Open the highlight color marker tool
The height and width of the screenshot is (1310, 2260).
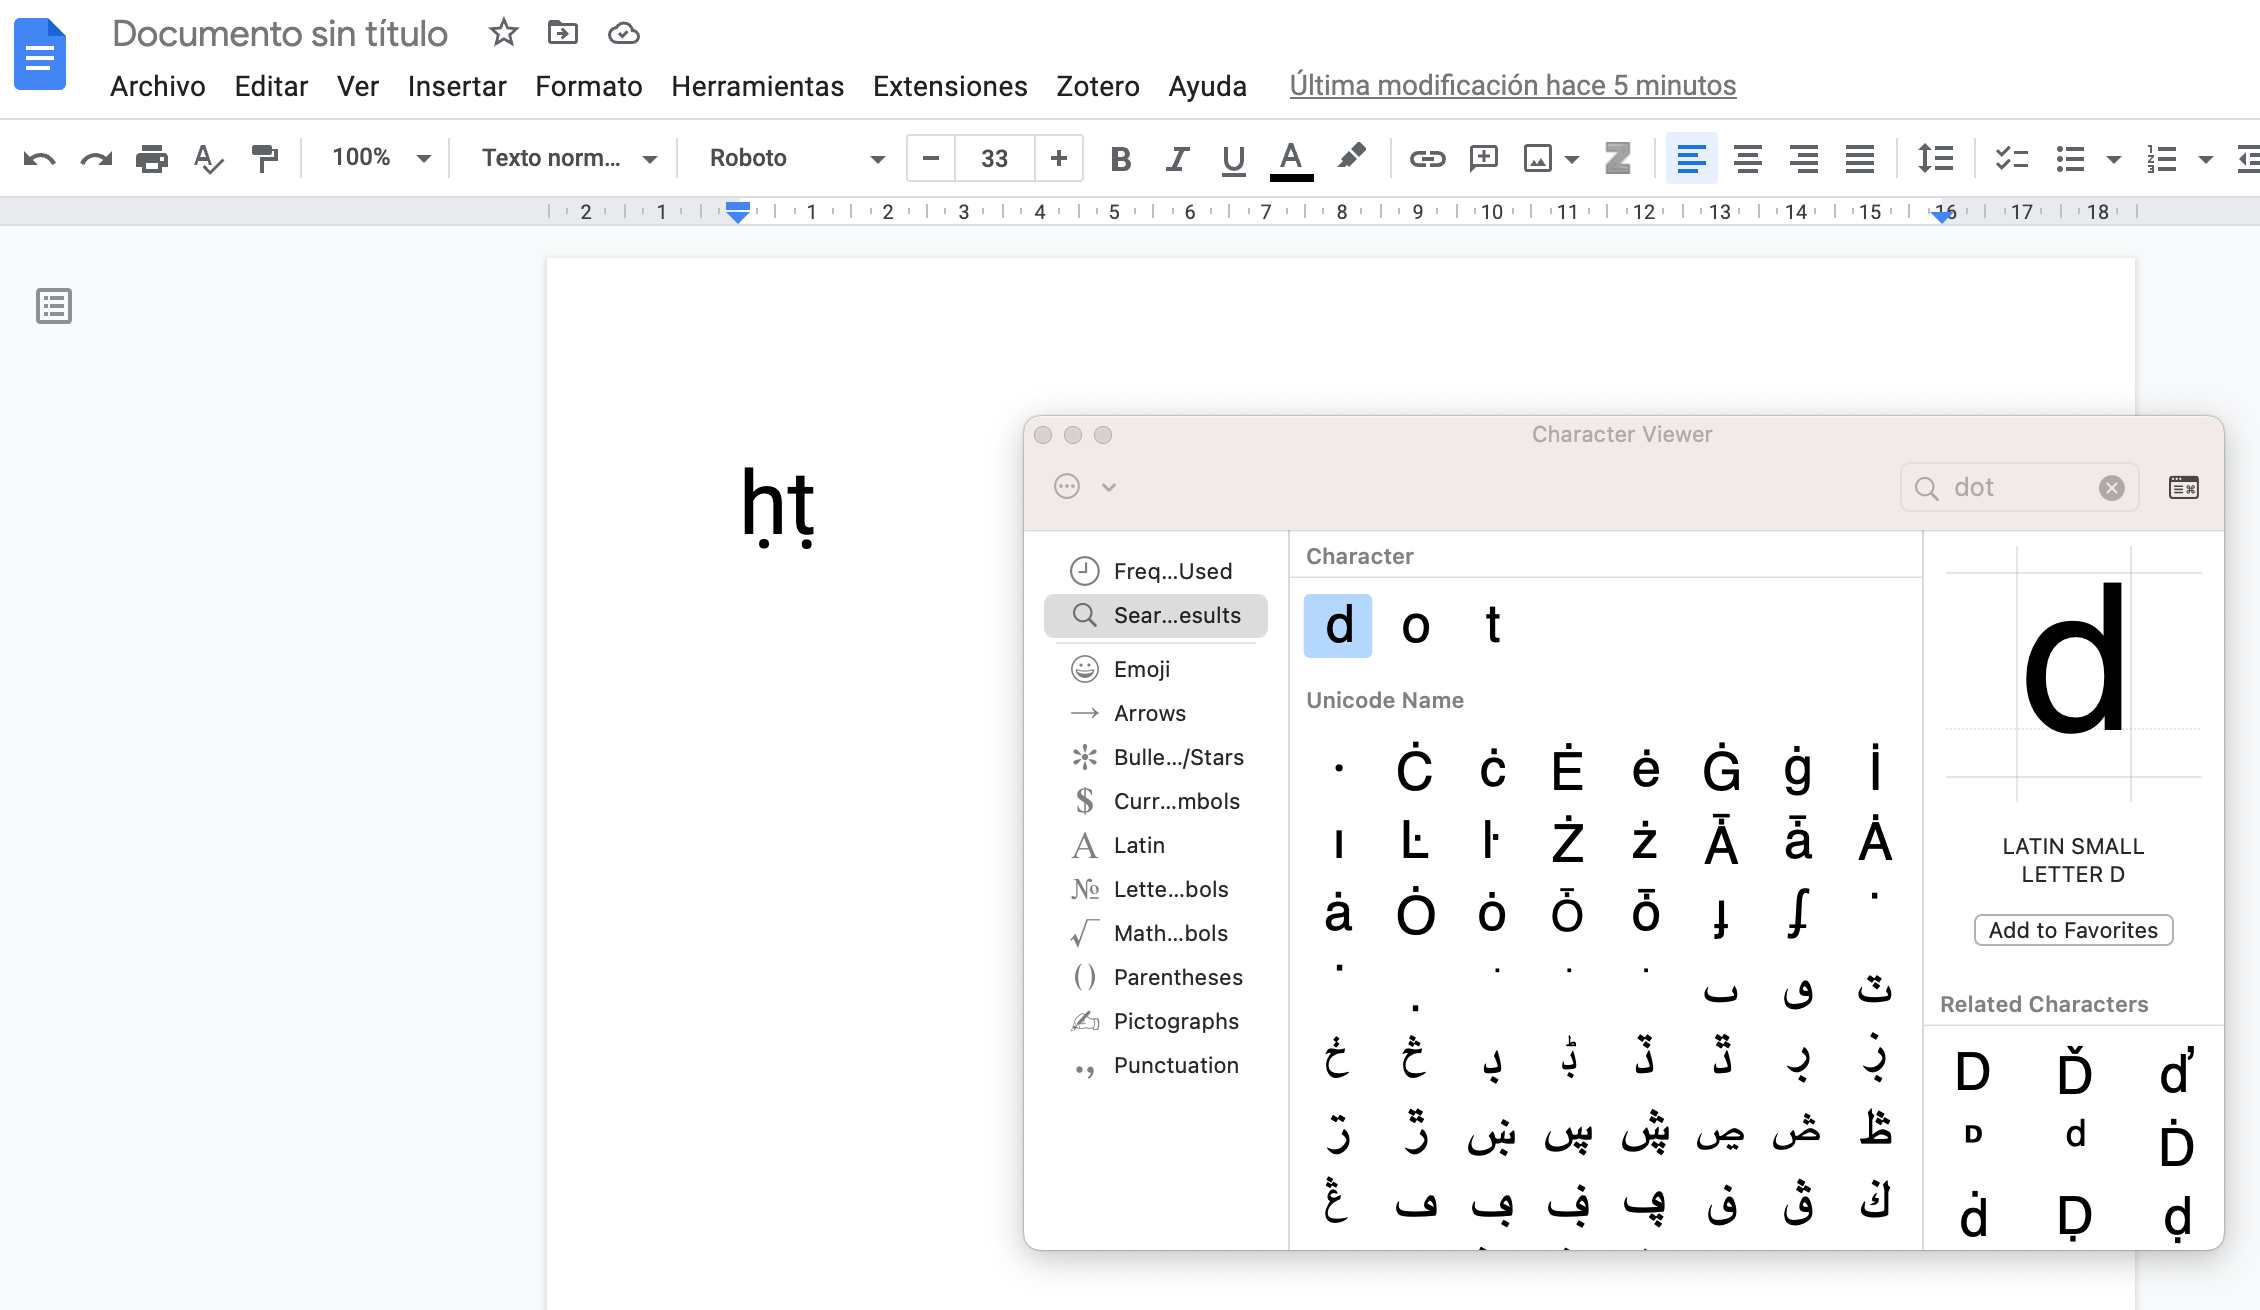pyautogui.click(x=1351, y=157)
